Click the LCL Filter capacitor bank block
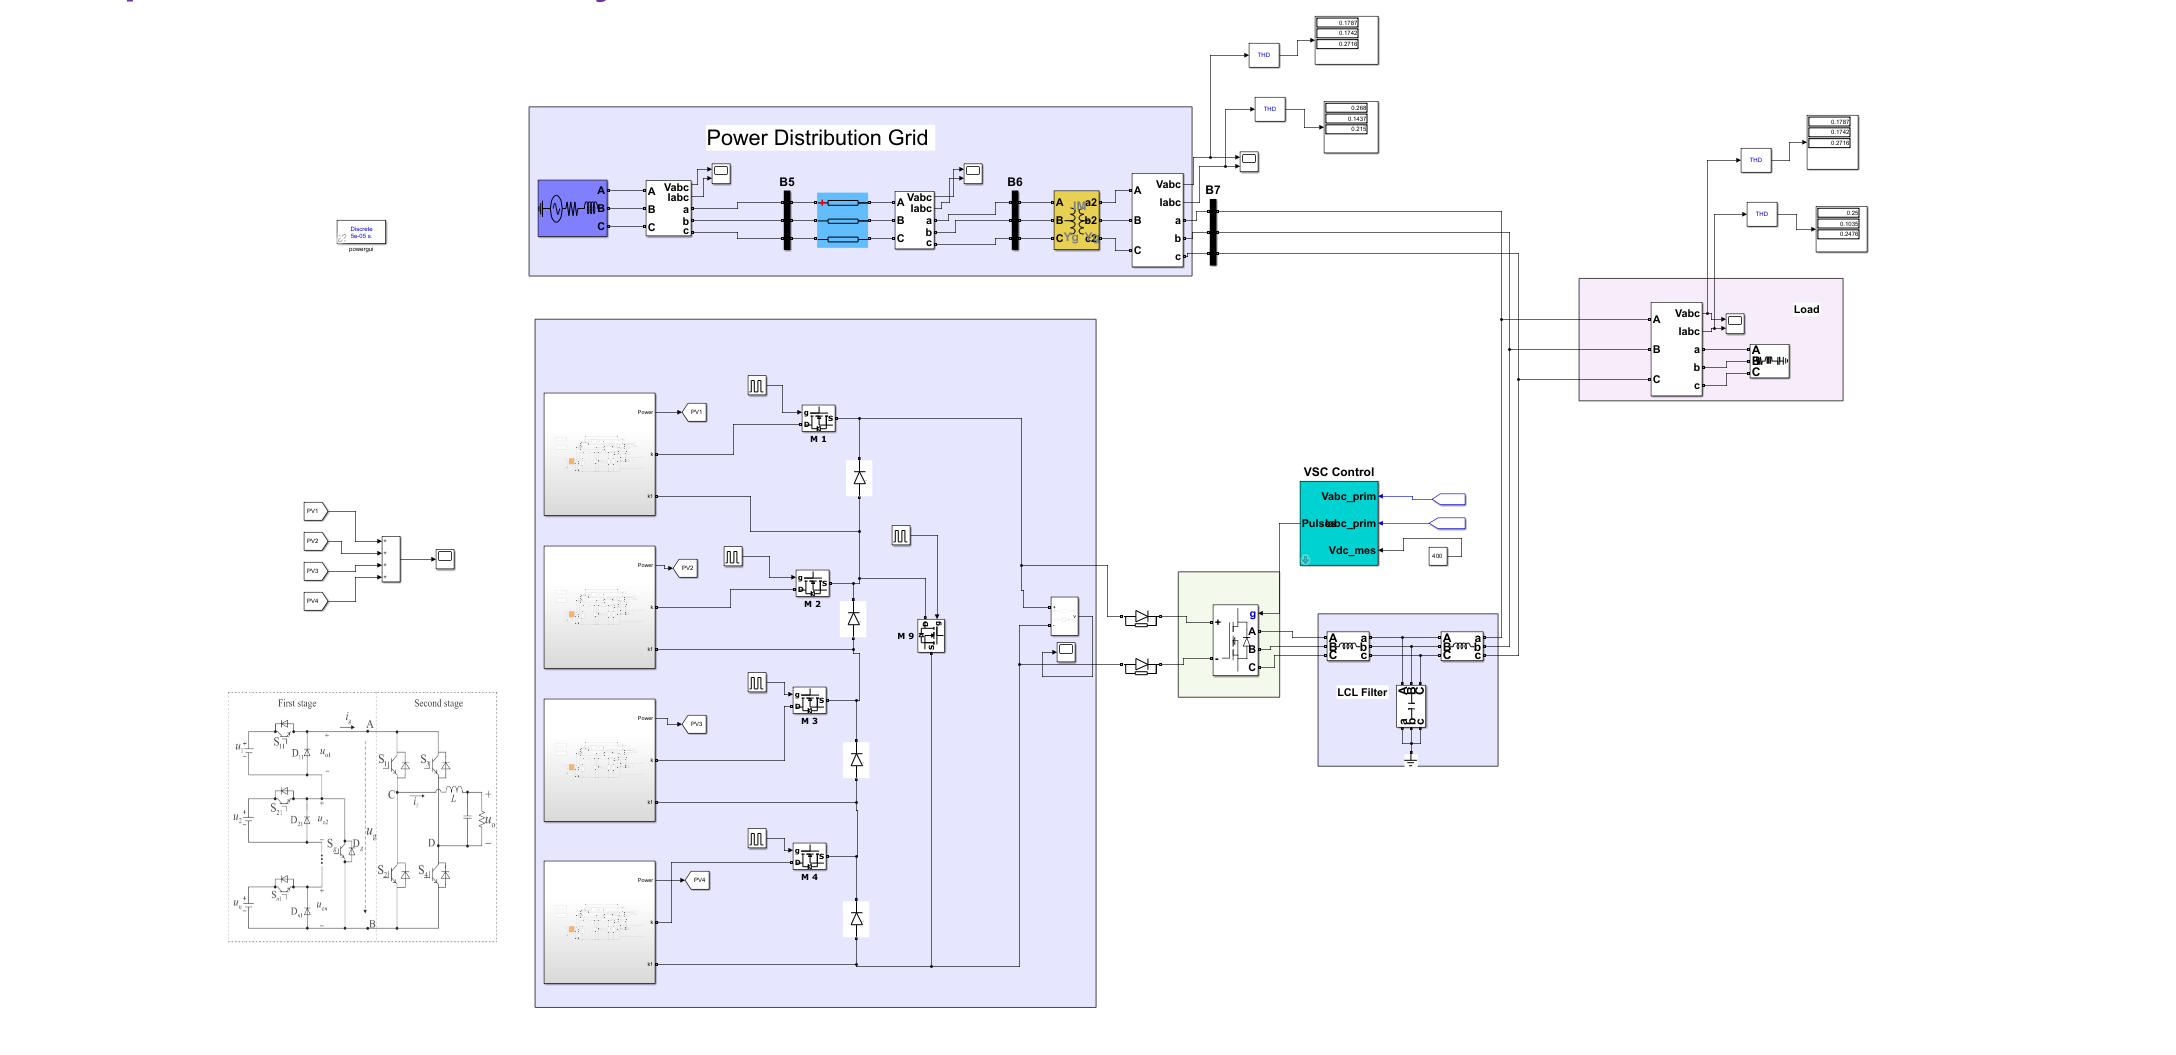 (x=1411, y=706)
